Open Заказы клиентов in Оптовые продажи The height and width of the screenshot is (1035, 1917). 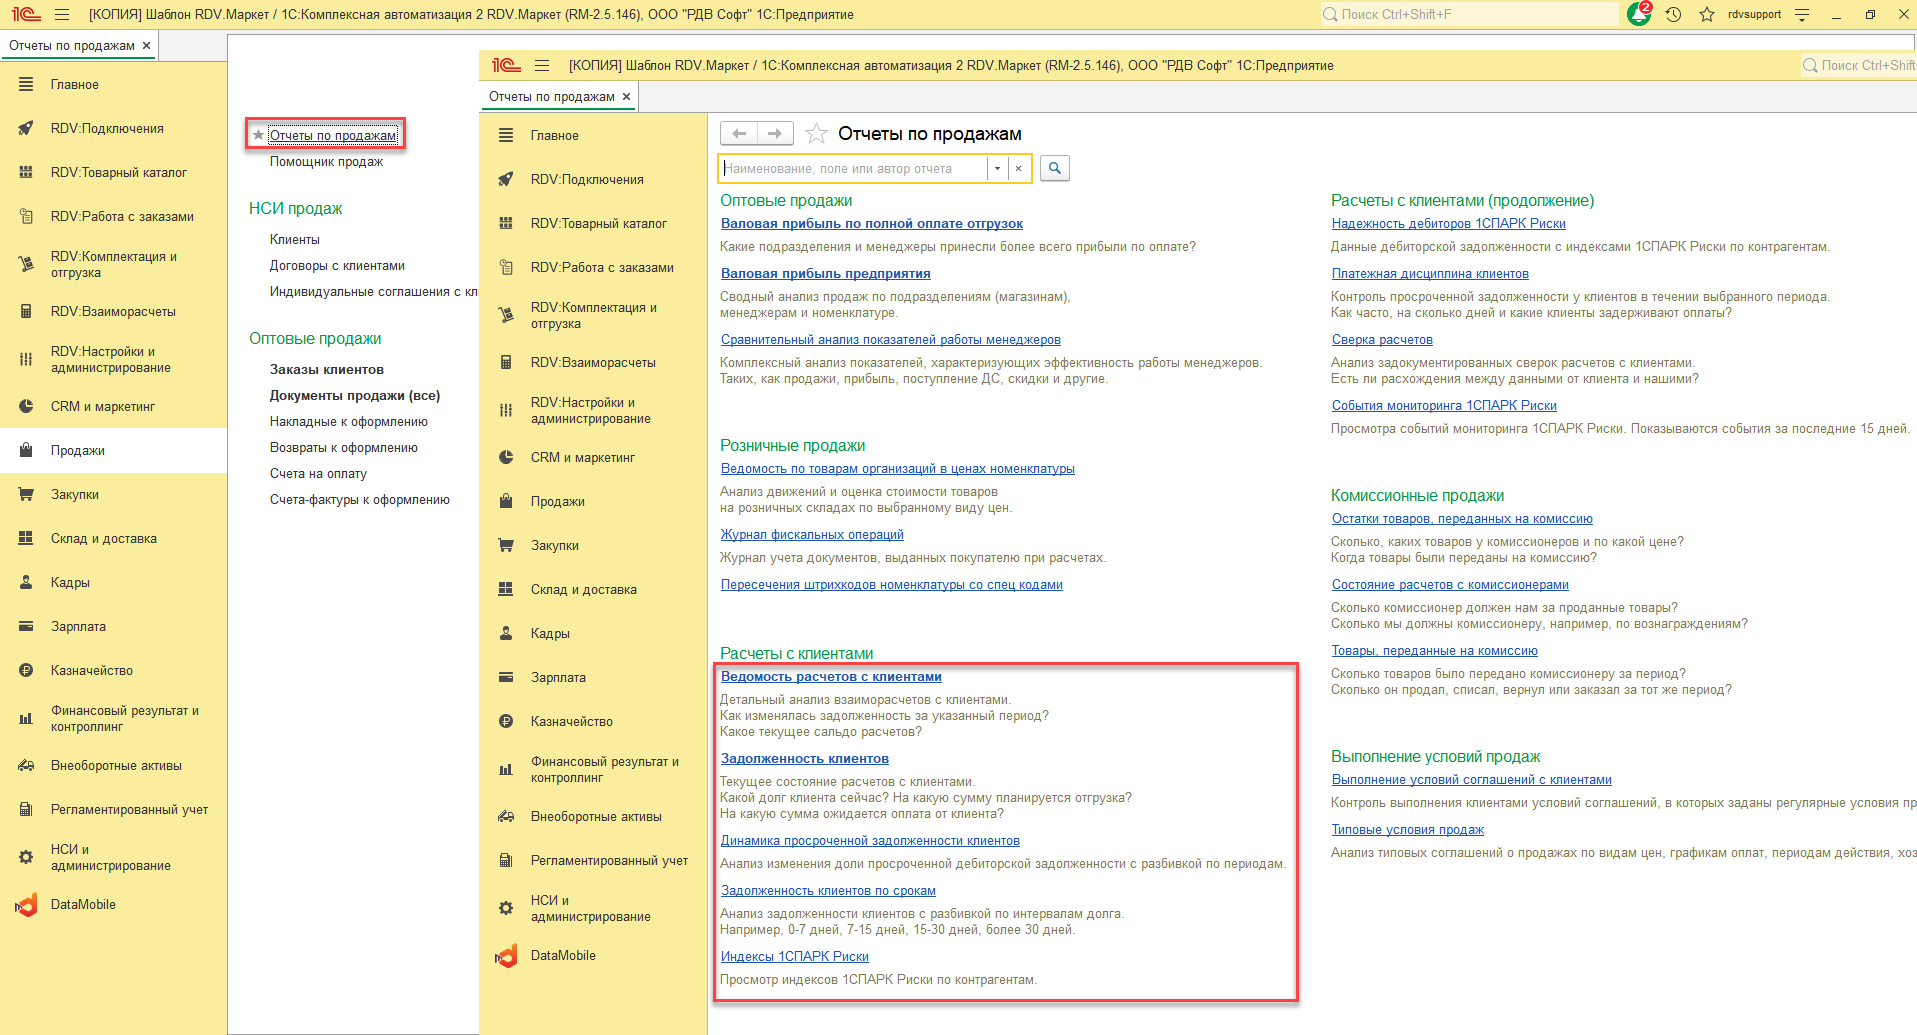coord(326,369)
